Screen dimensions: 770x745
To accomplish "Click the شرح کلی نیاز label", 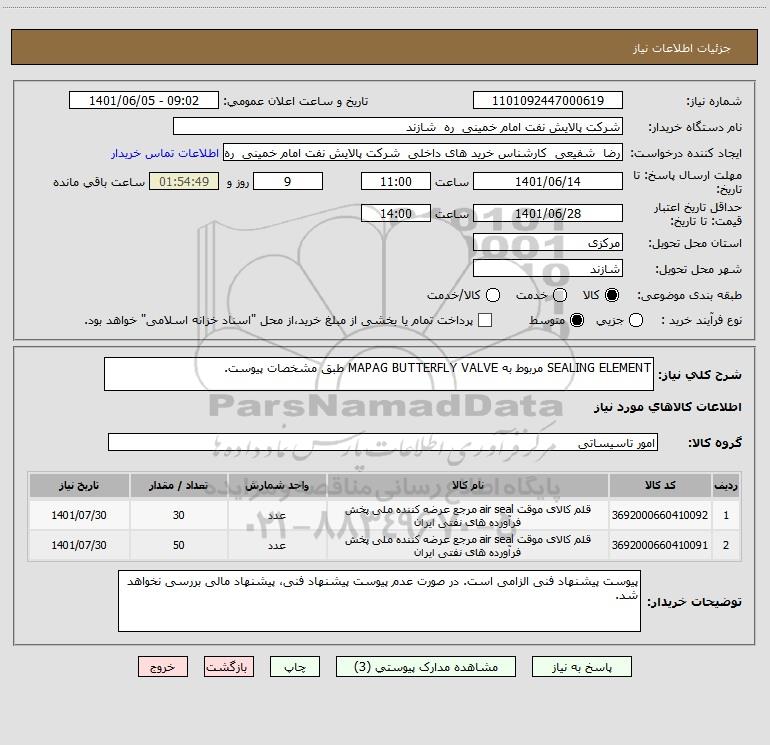I will pos(700,375).
